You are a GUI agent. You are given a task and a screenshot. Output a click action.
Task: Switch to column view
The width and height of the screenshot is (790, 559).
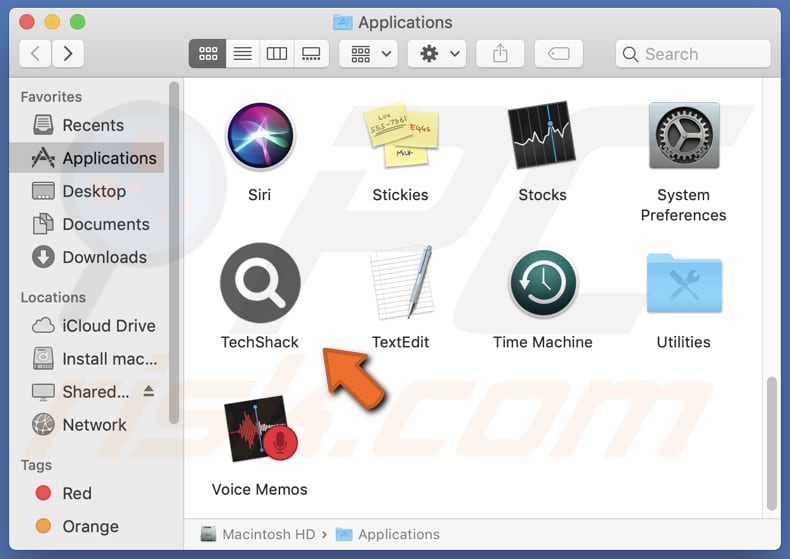277,53
